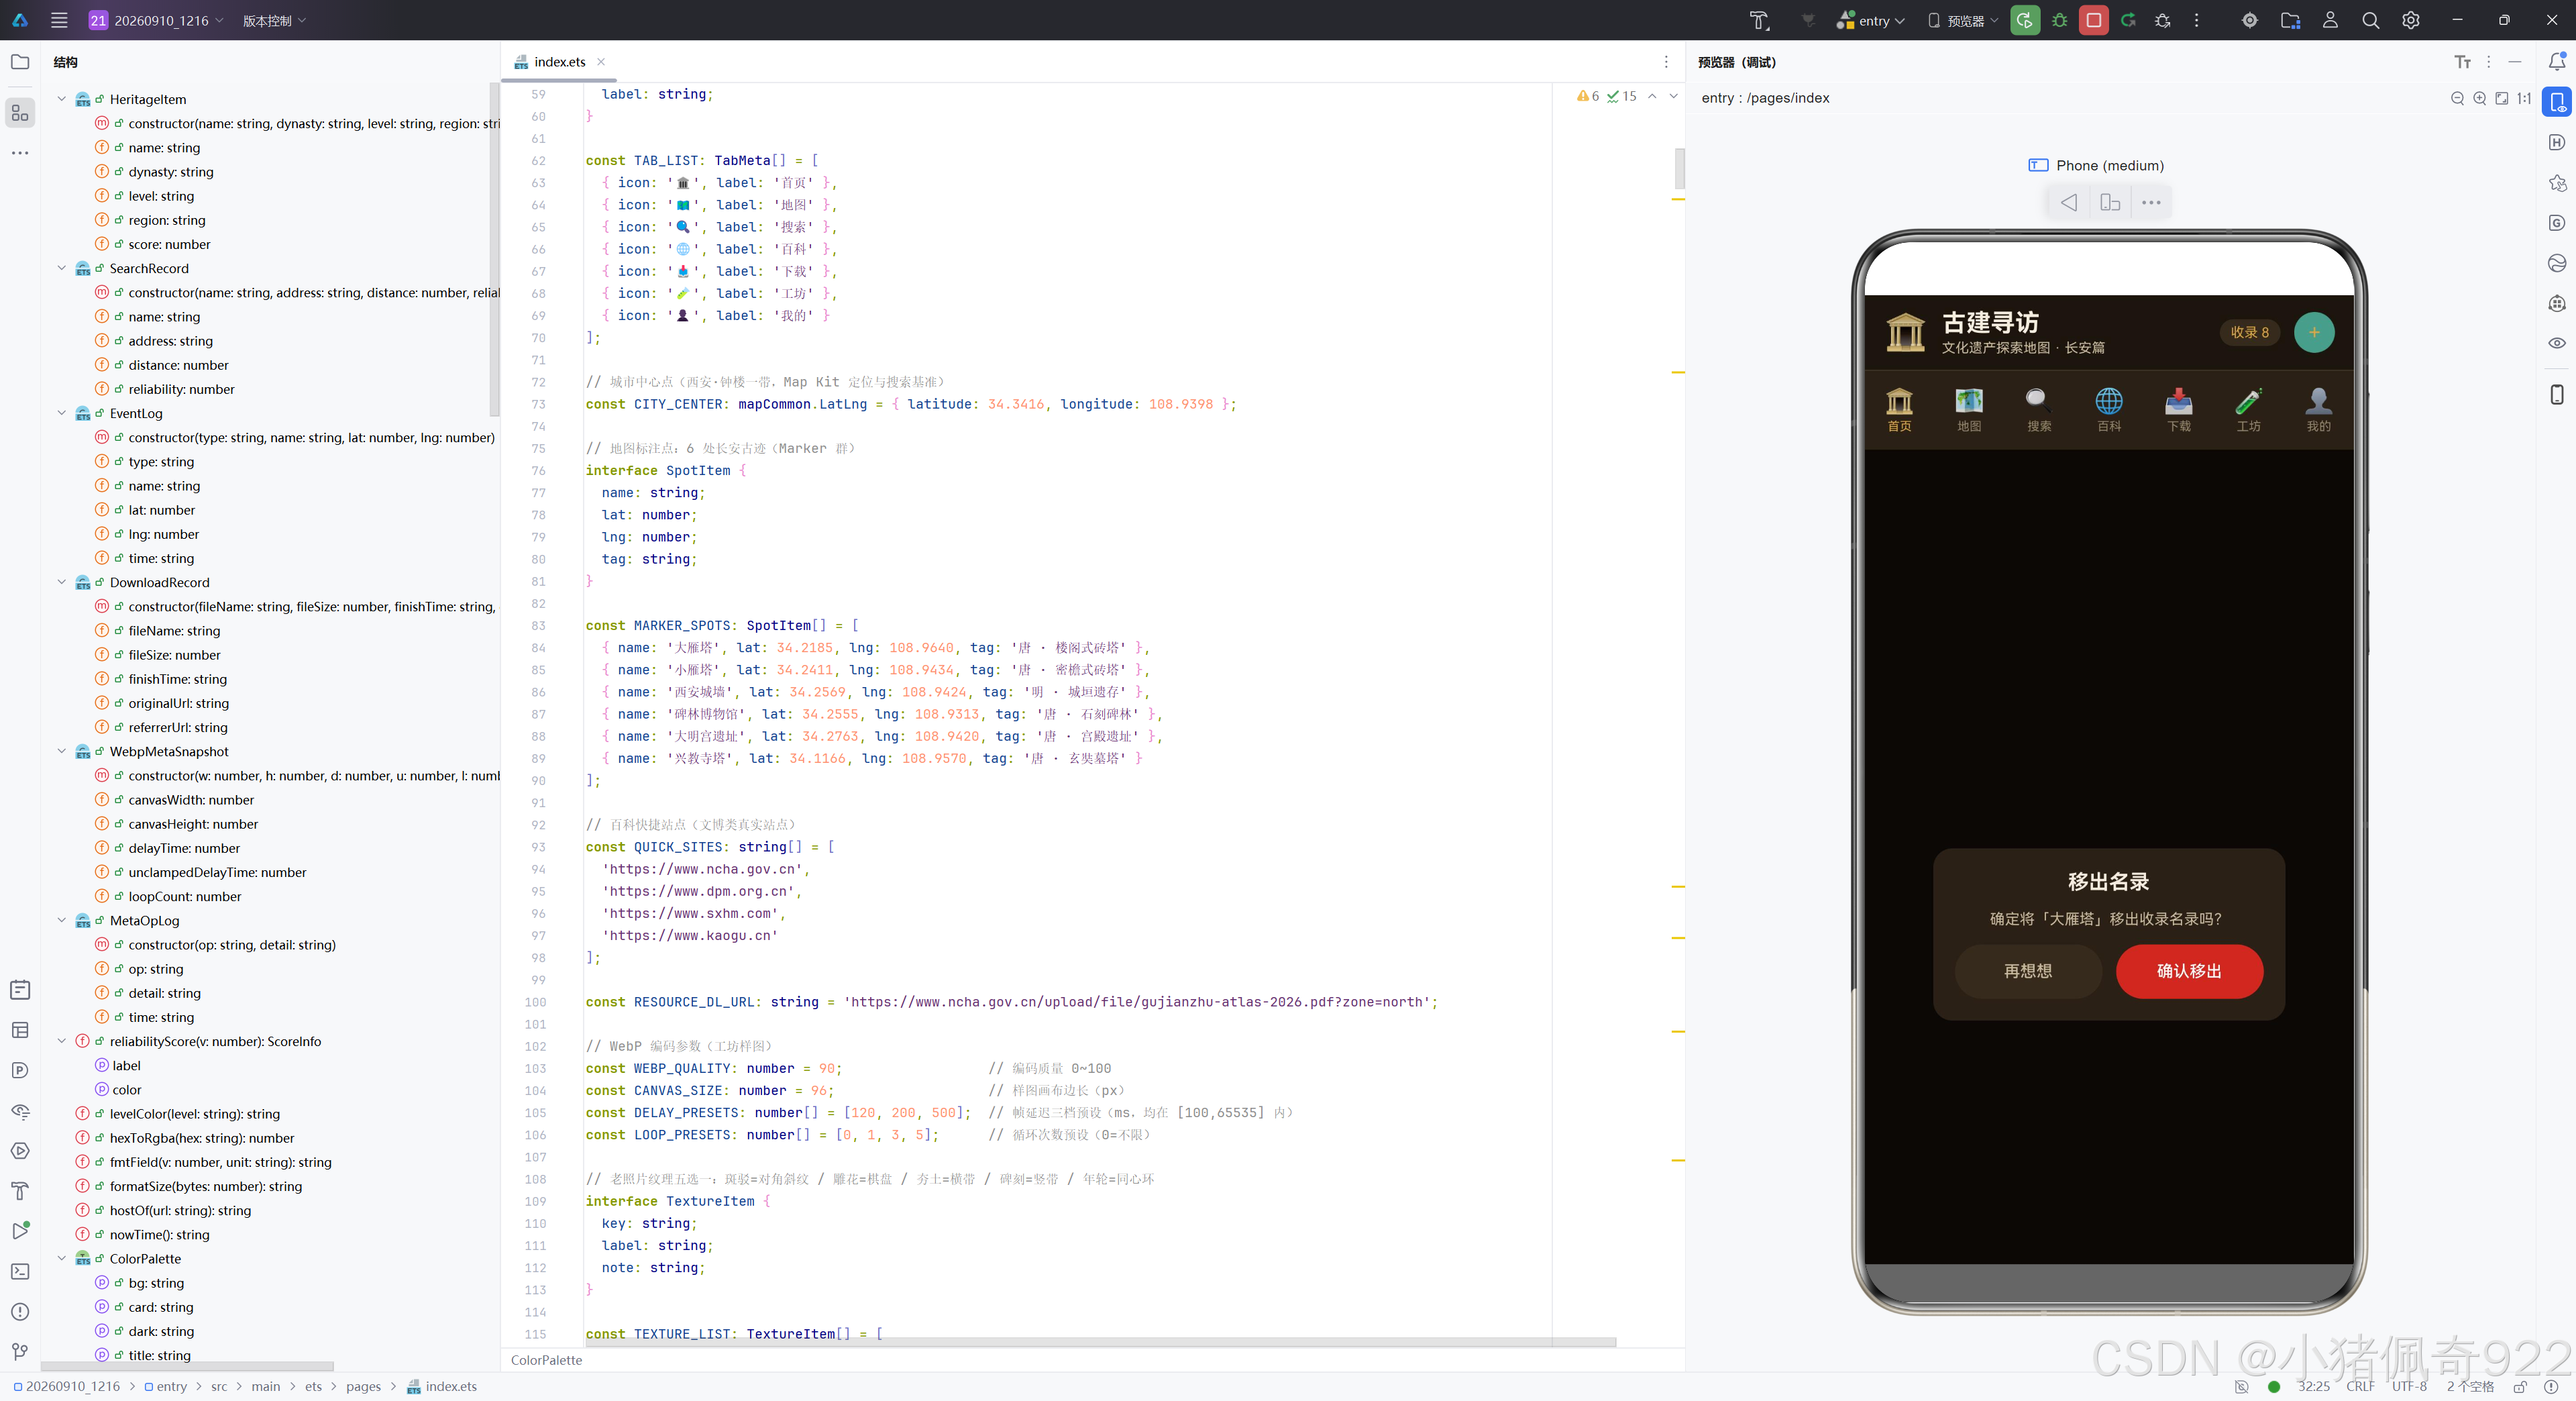
Task: Open the 版本控制 dropdown
Action: [274, 20]
